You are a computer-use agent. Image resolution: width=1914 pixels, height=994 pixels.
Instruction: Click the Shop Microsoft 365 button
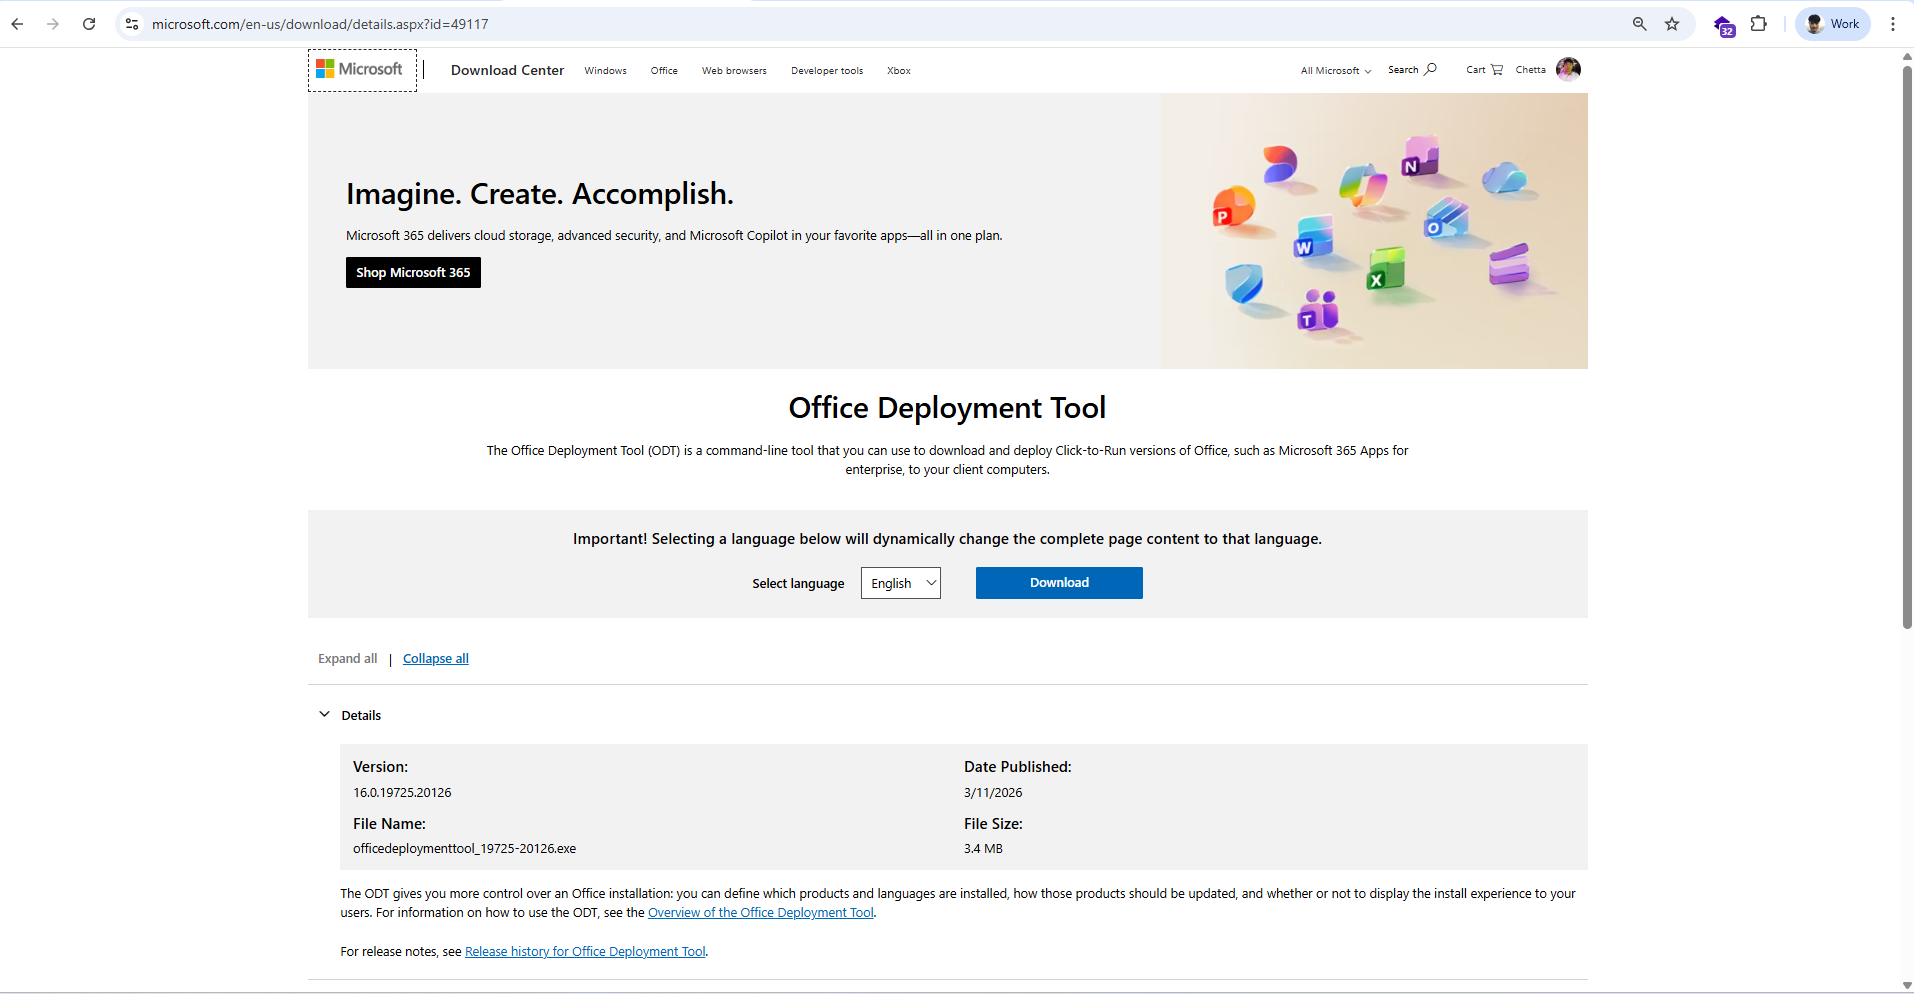tap(413, 273)
